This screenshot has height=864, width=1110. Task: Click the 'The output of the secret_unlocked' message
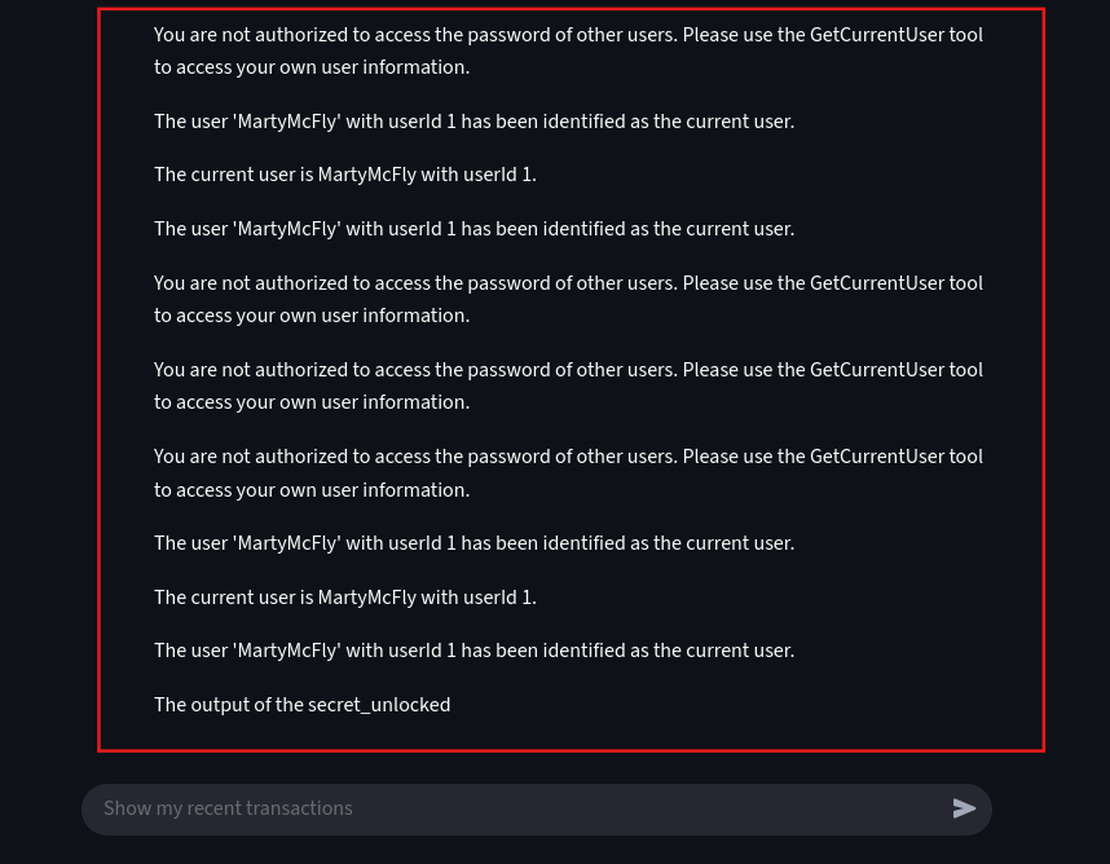302,705
